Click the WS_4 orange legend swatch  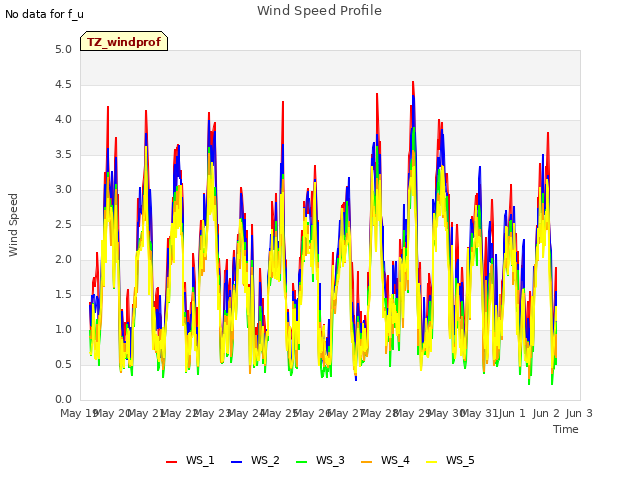pyautogui.click(x=367, y=462)
